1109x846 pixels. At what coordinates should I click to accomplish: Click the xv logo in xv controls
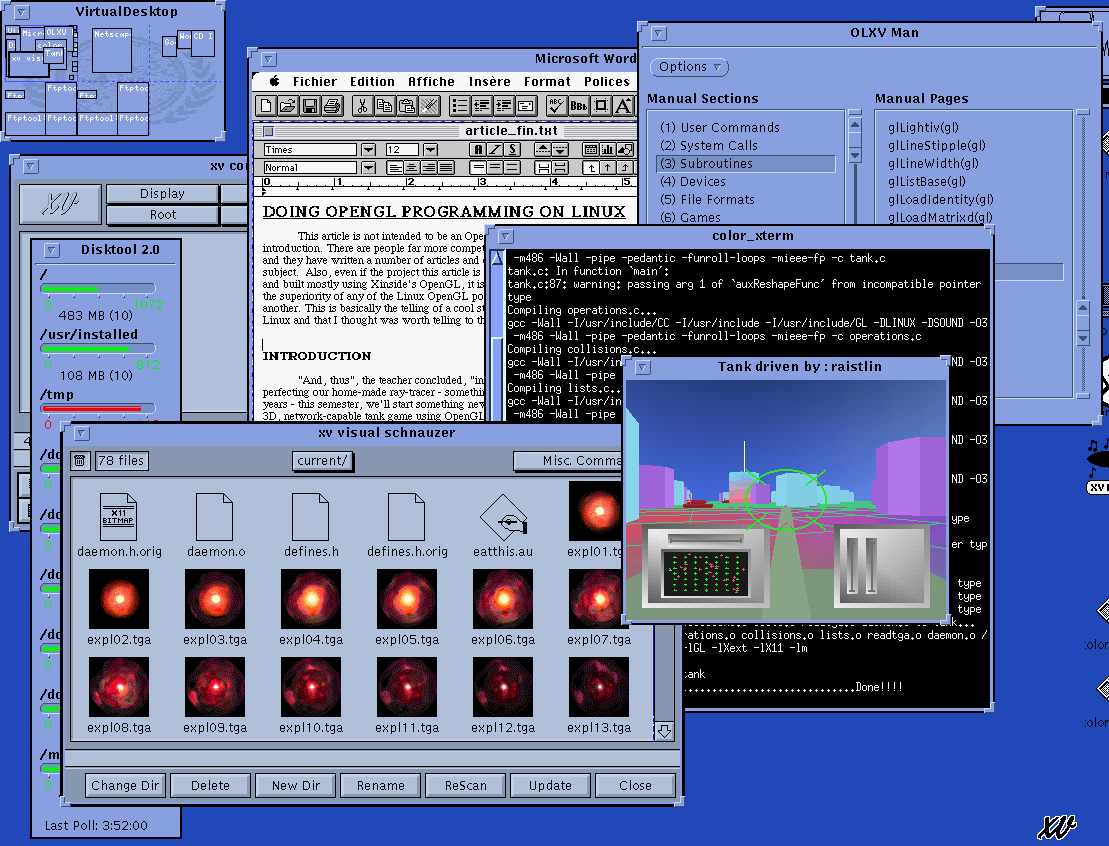(61, 204)
